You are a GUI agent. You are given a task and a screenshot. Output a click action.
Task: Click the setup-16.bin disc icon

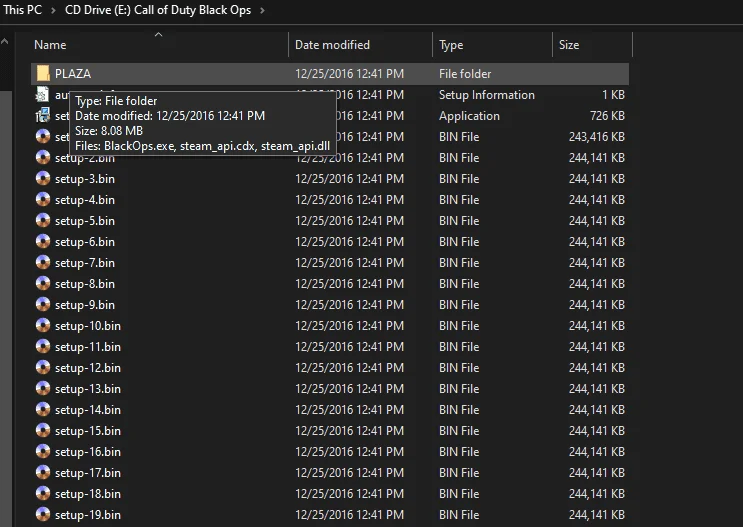[43, 451]
